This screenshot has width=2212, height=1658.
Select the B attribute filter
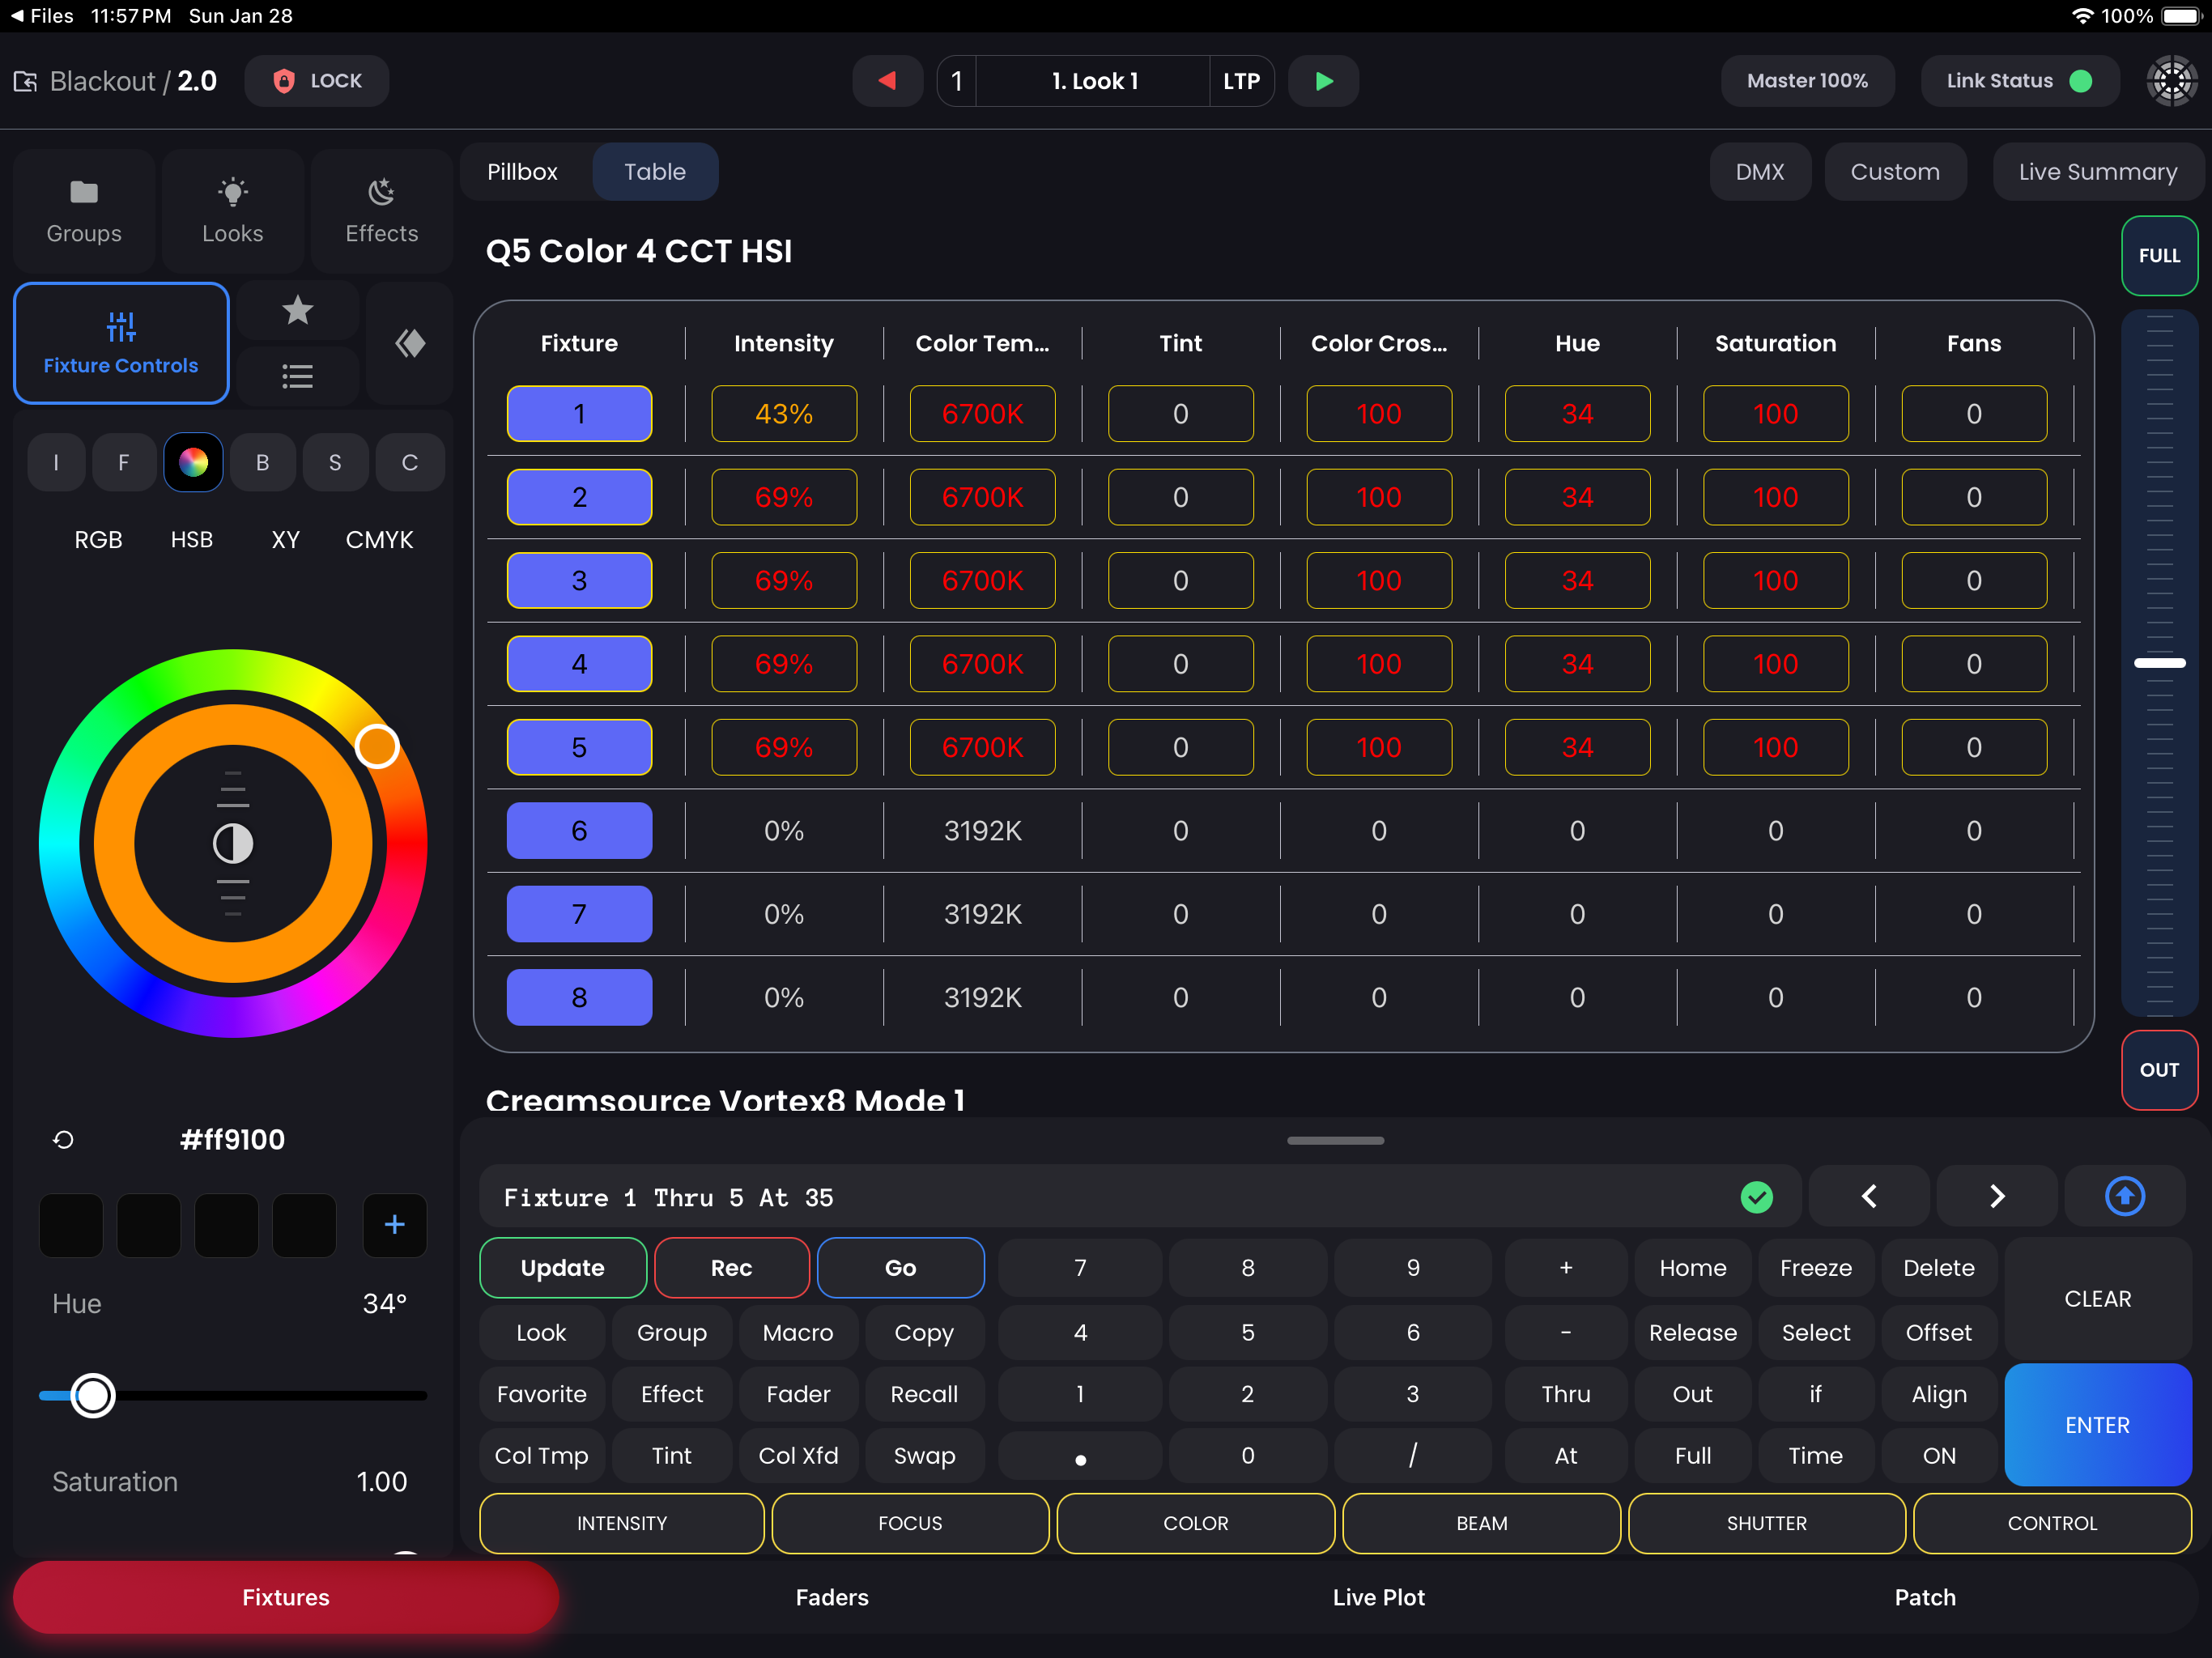click(263, 462)
